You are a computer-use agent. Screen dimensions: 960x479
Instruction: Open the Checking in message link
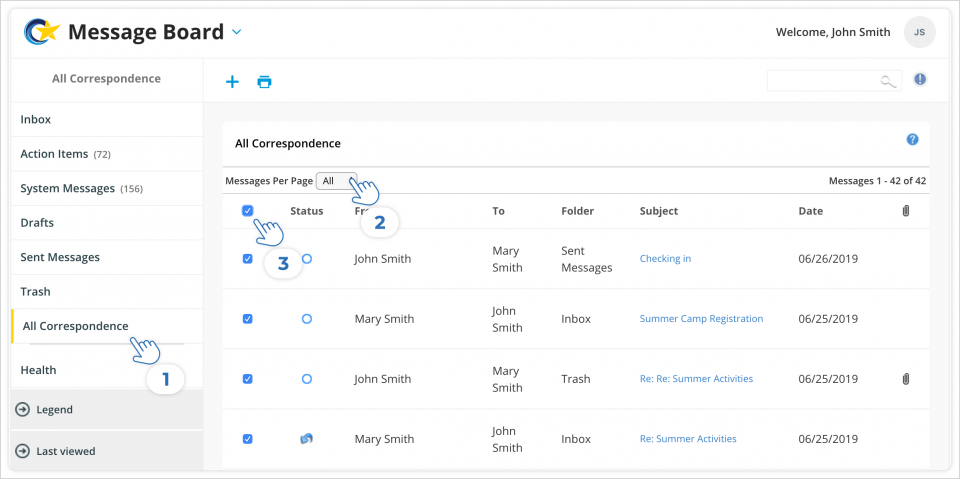tap(666, 258)
